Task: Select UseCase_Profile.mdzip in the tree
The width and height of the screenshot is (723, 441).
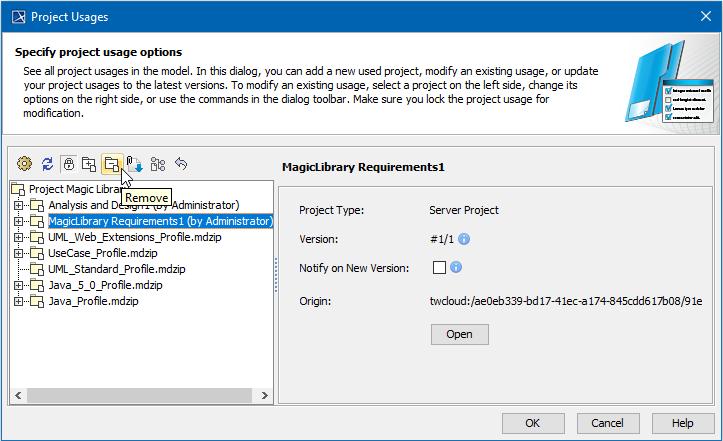Action: pos(102,253)
